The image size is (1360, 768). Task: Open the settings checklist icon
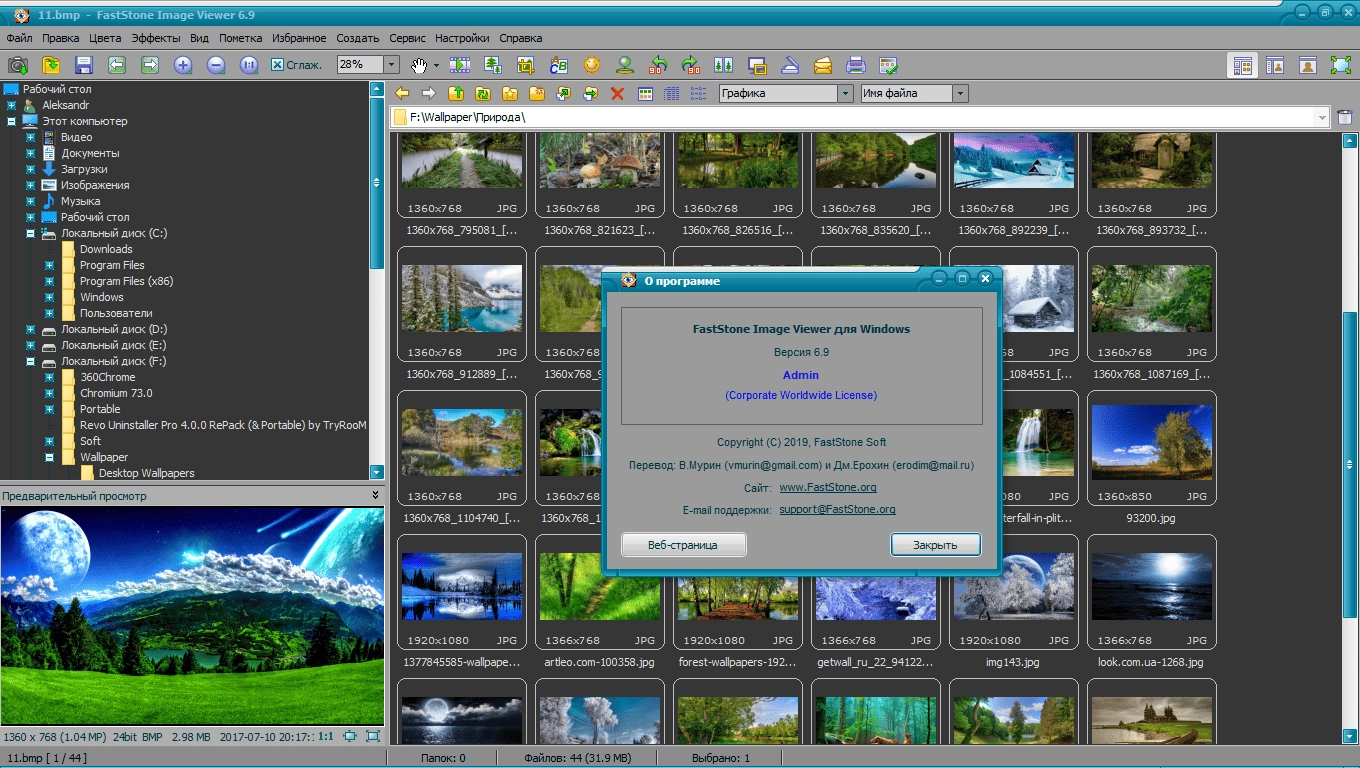[889, 65]
